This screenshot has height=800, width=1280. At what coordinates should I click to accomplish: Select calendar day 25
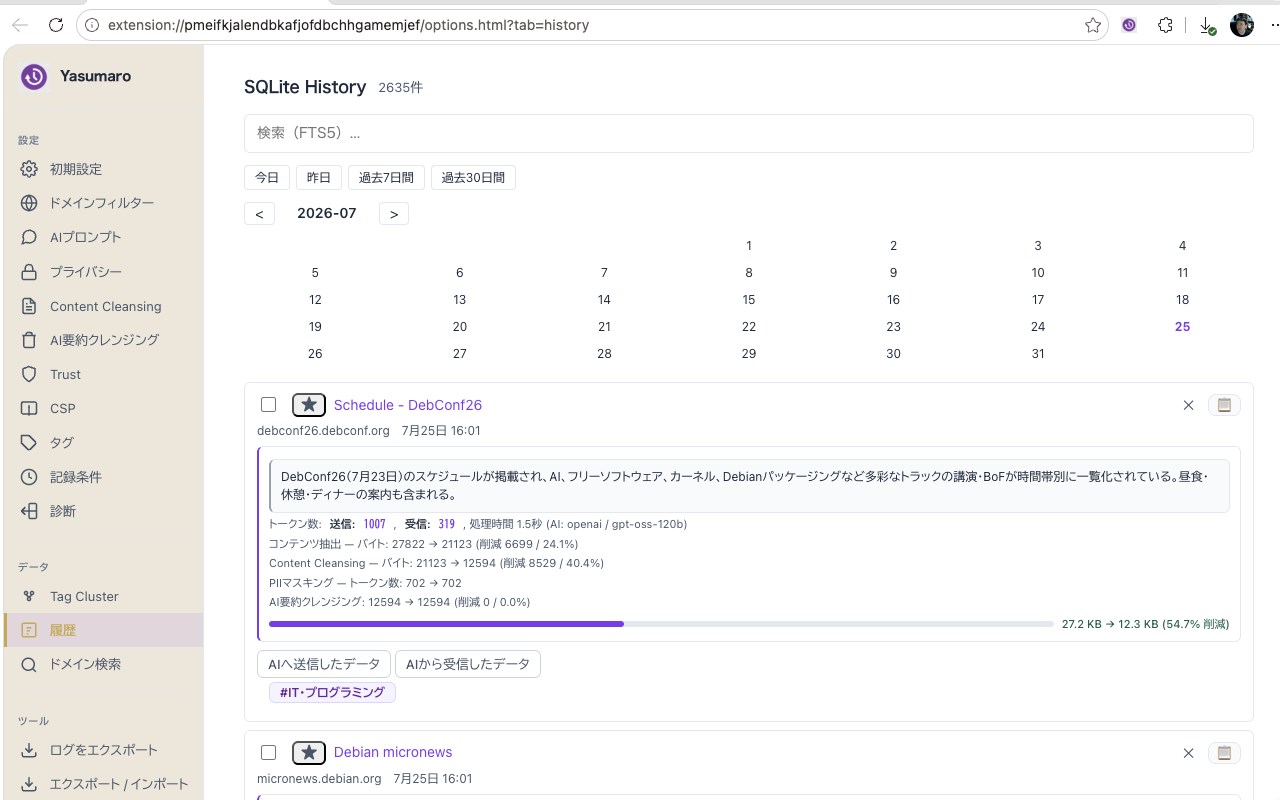tap(1182, 327)
